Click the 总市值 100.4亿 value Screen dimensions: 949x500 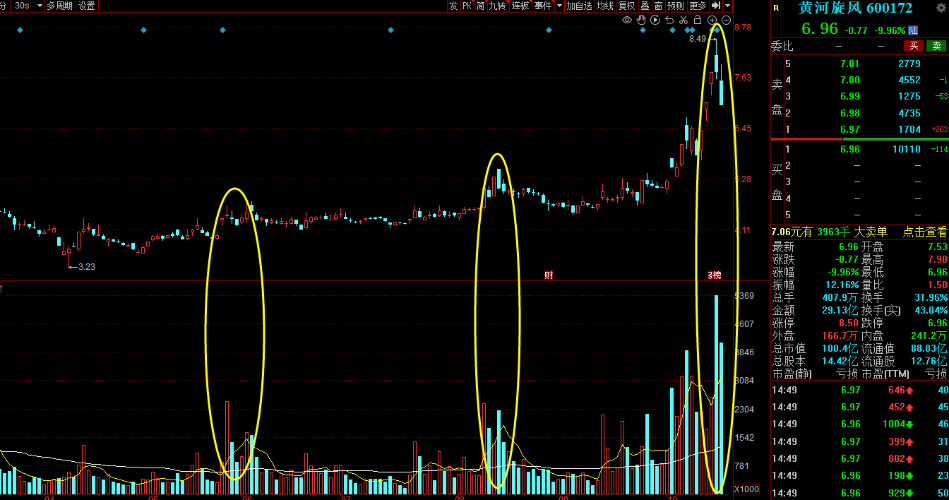coord(839,349)
